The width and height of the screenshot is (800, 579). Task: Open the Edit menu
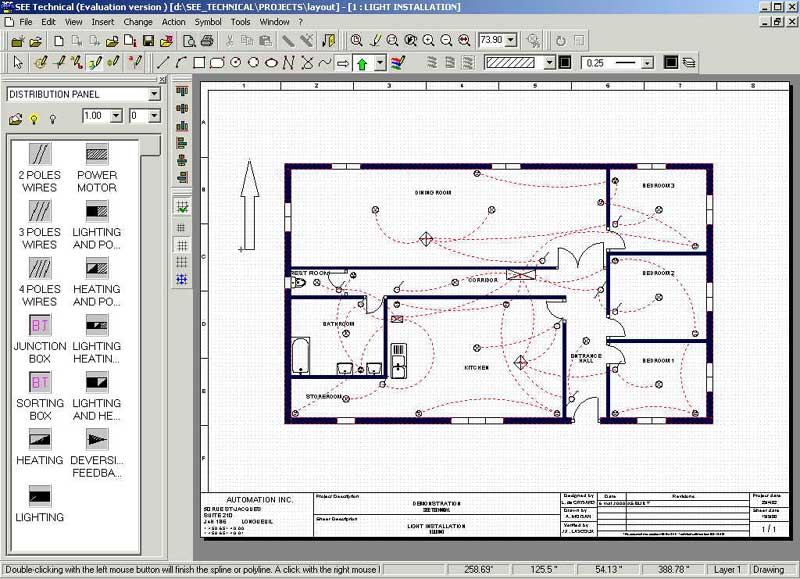pyautogui.click(x=48, y=22)
